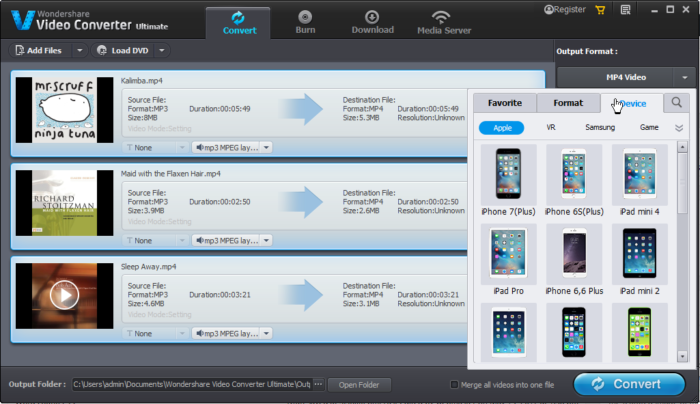
Task: Expand more device categories chevron
Action: coord(679,128)
